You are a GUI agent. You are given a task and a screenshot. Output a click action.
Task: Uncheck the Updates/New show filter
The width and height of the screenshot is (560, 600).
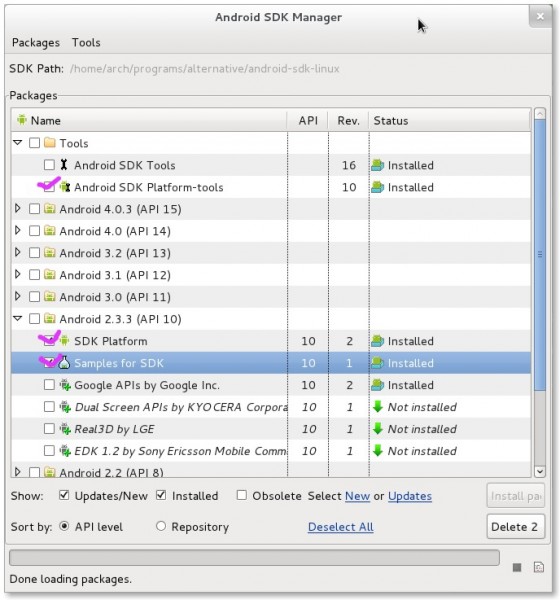64,495
